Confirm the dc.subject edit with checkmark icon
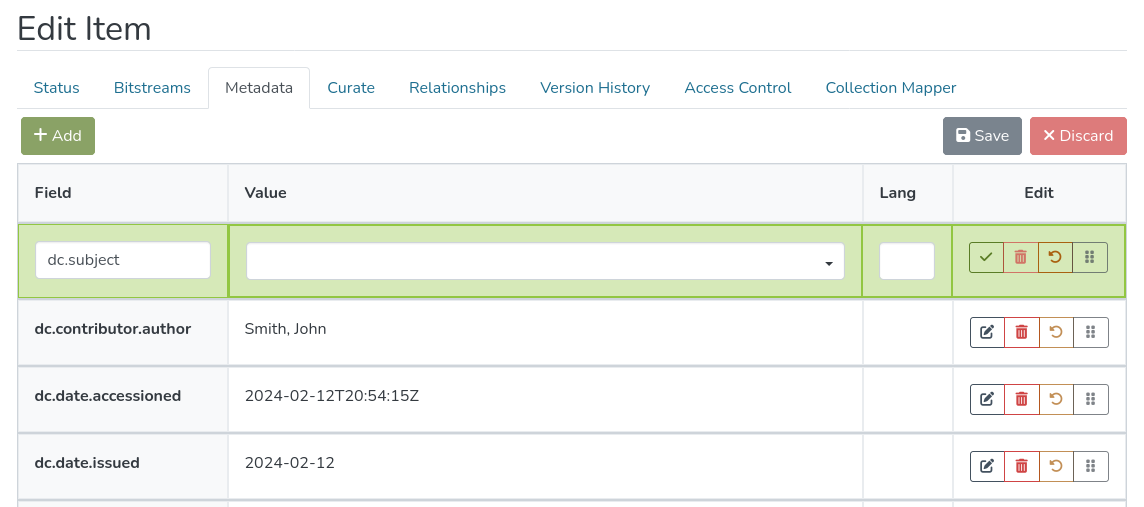This screenshot has height=507, width=1144. 986,257
